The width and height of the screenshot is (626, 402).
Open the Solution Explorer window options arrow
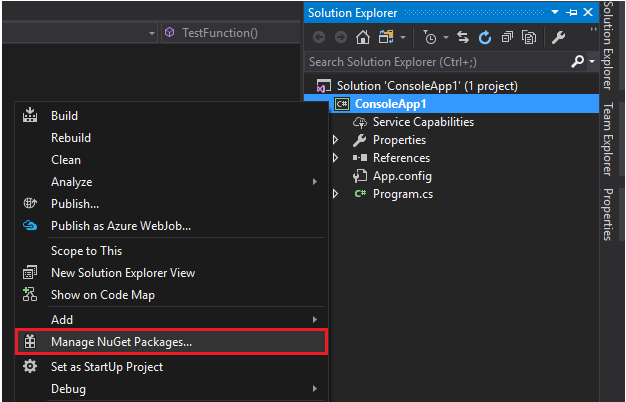[555, 12]
